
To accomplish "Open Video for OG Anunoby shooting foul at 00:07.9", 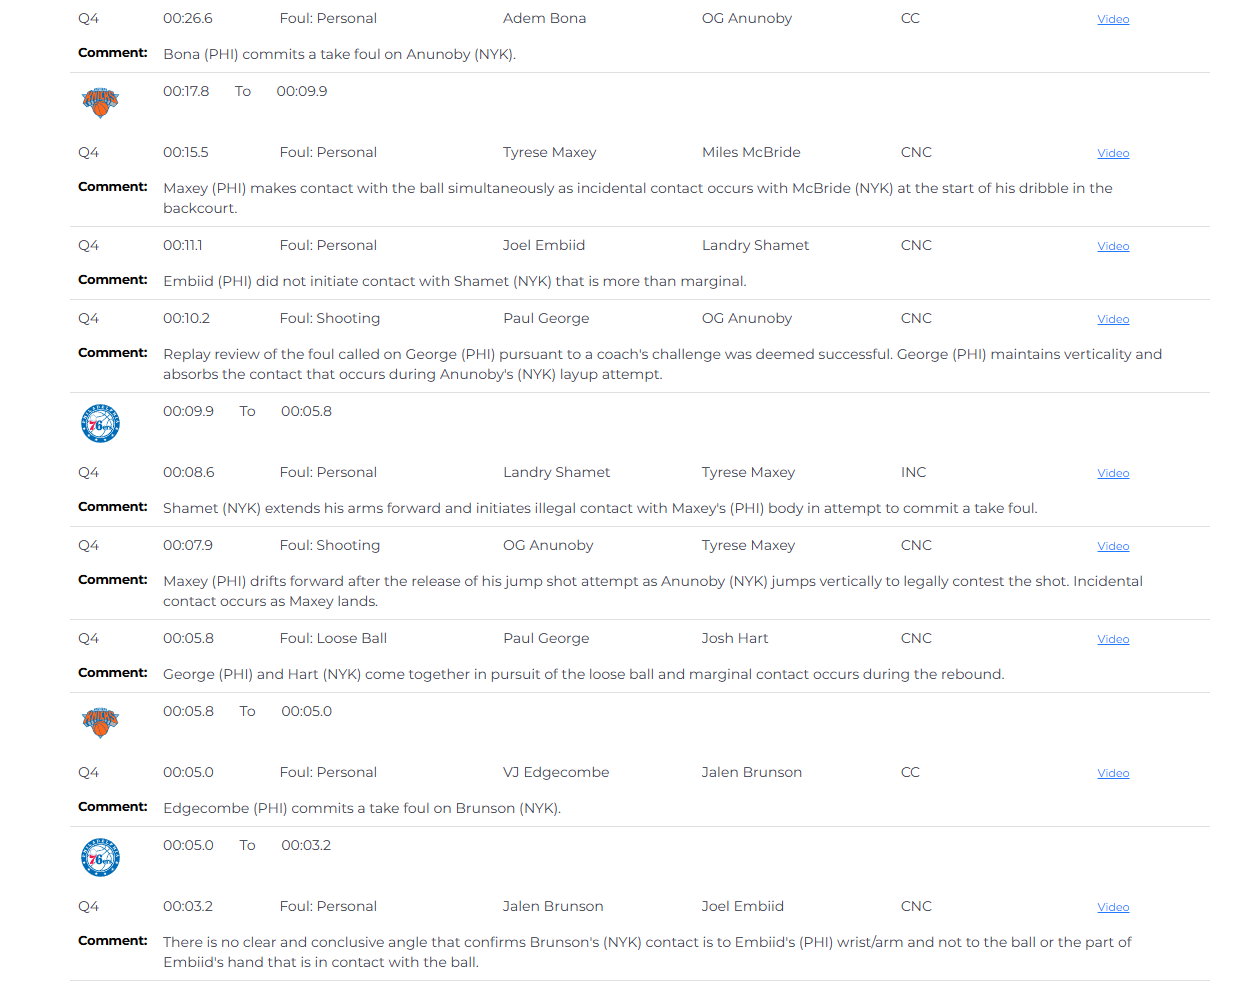I will tap(1113, 546).
